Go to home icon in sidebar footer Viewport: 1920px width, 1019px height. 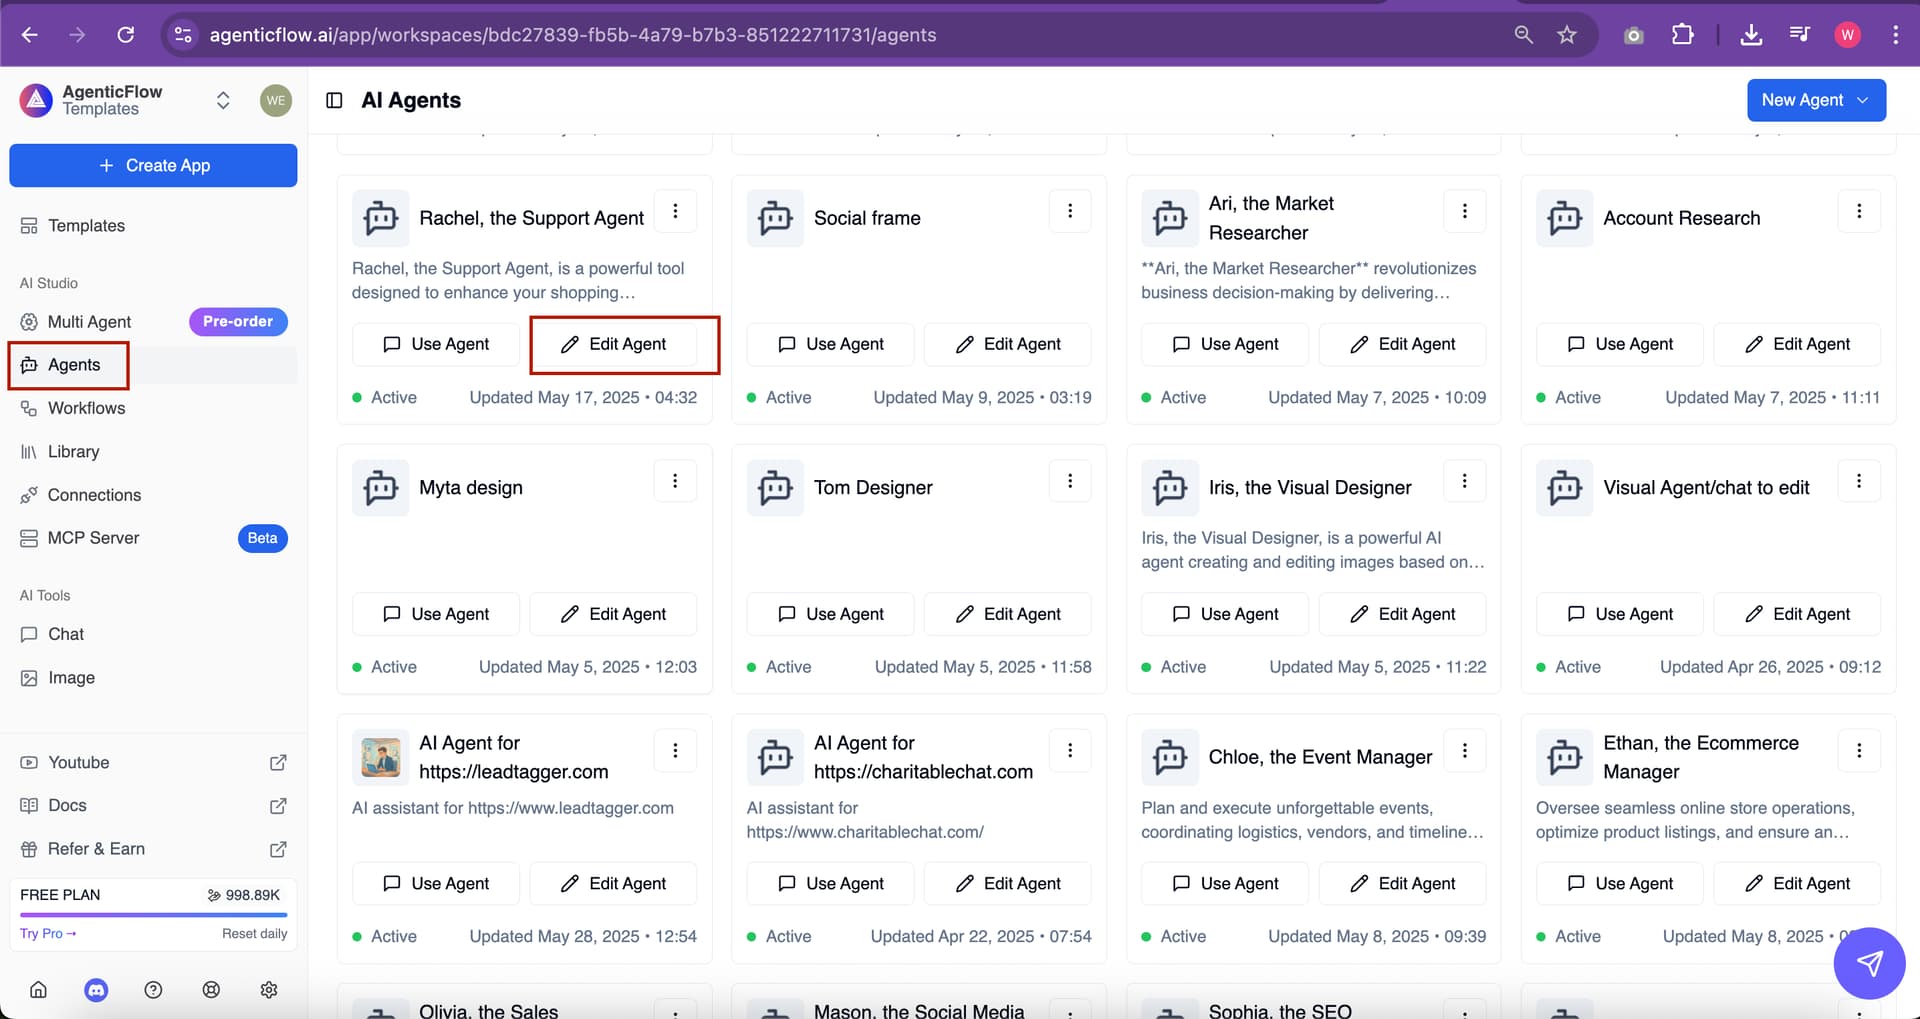coord(38,990)
